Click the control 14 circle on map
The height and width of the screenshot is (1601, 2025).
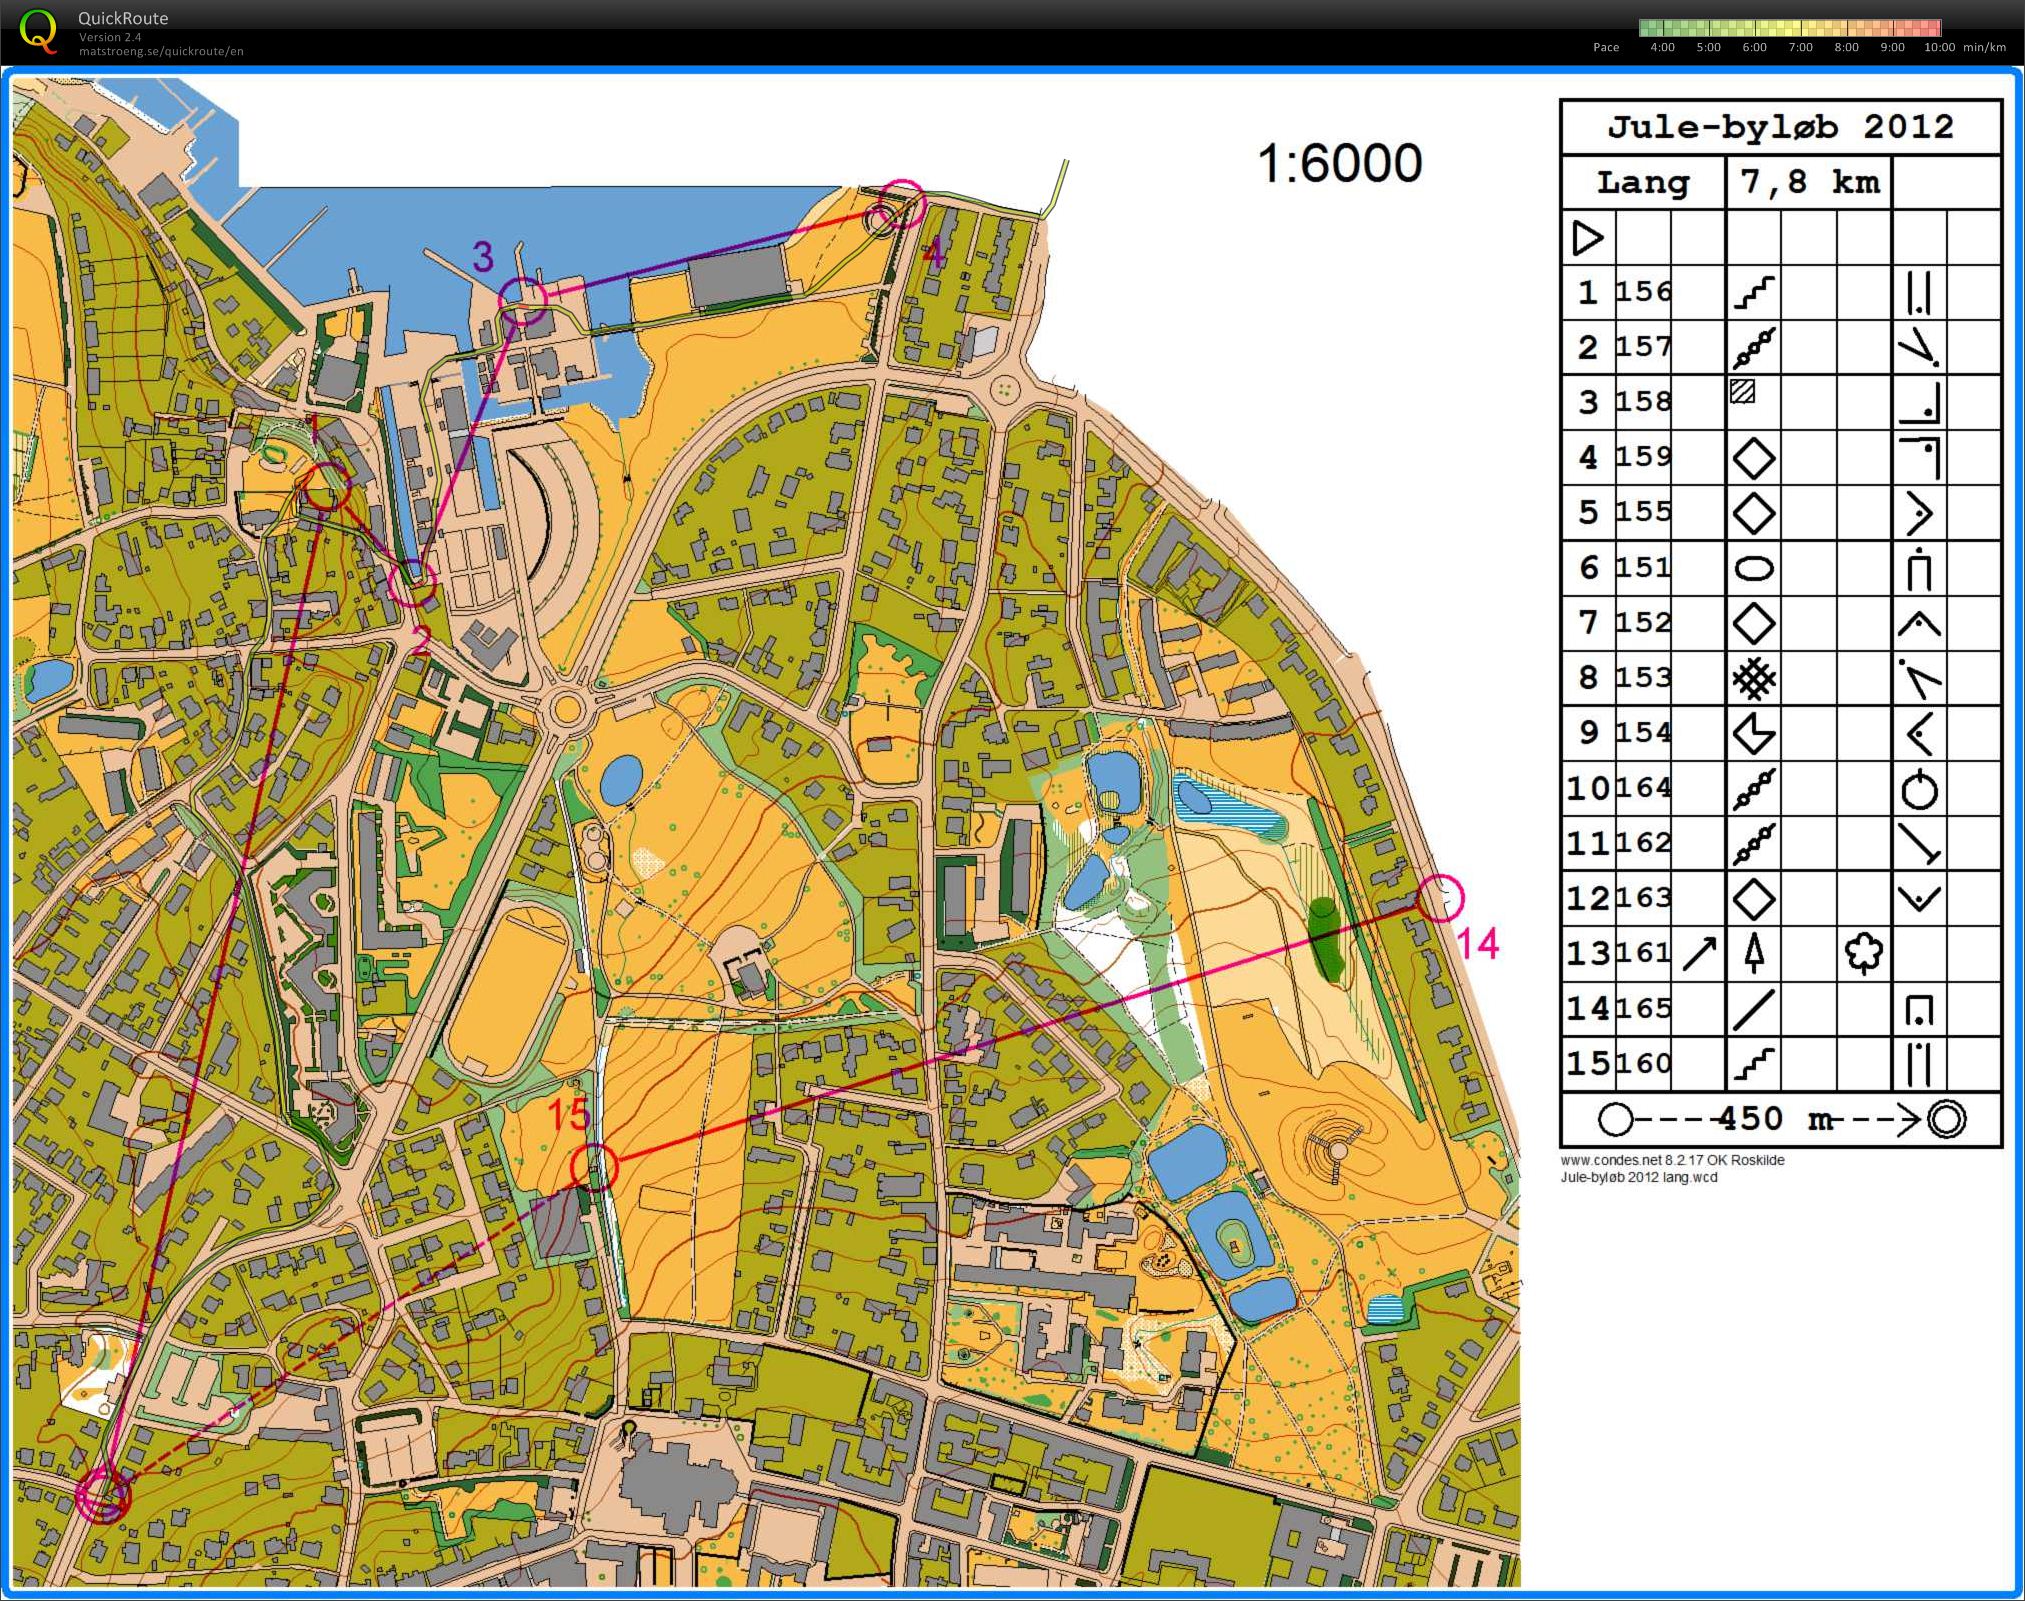click(1440, 897)
